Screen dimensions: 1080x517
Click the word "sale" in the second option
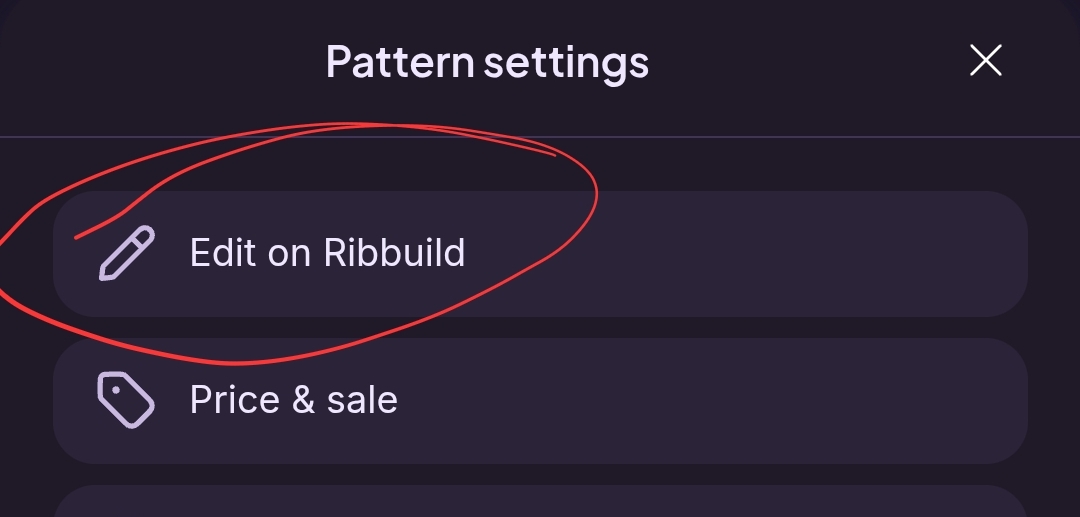[362, 400]
